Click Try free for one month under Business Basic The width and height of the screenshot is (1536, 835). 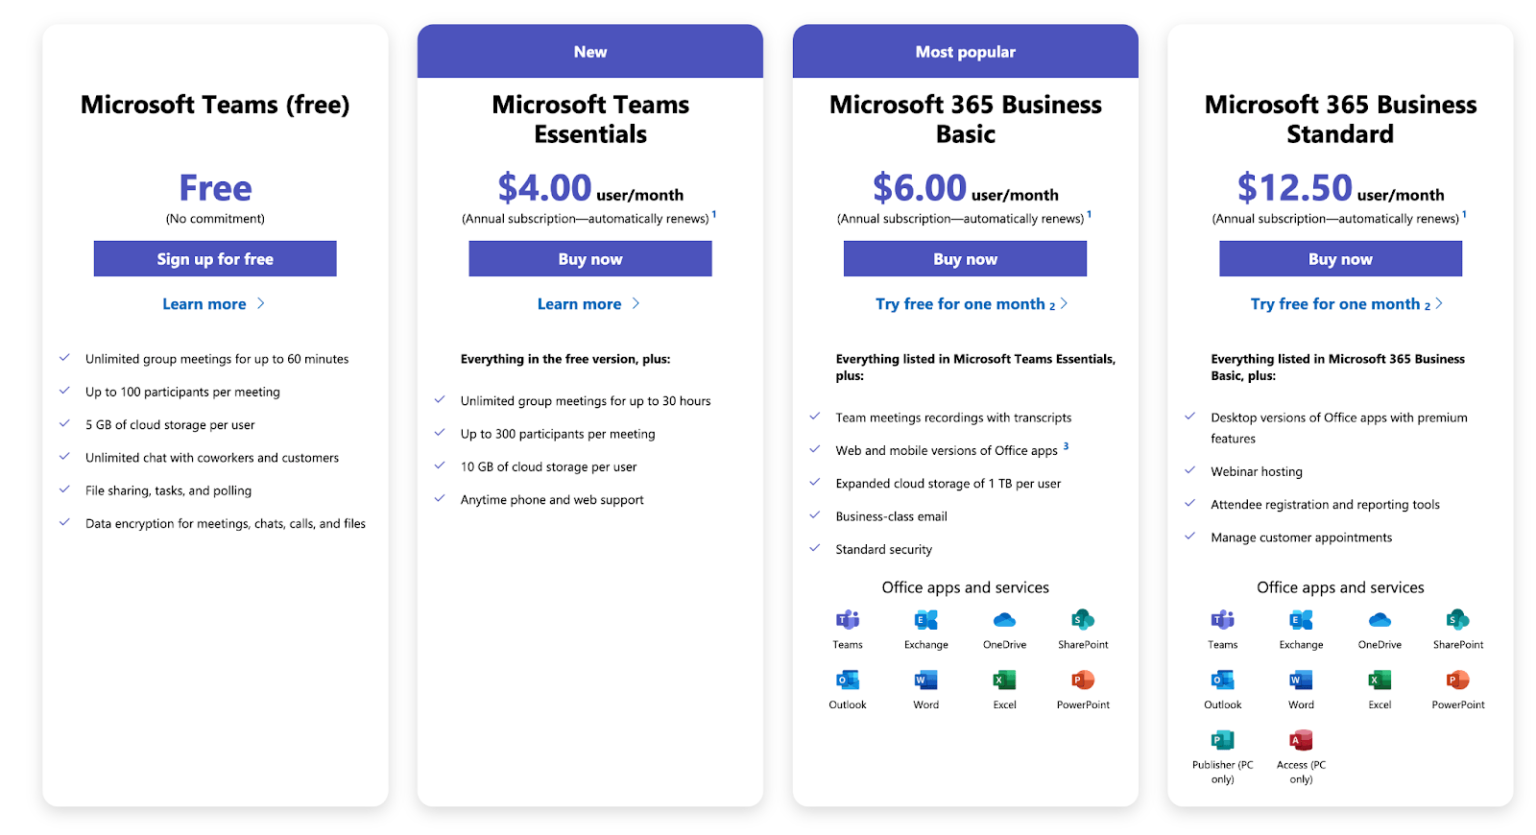click(963, 303)
